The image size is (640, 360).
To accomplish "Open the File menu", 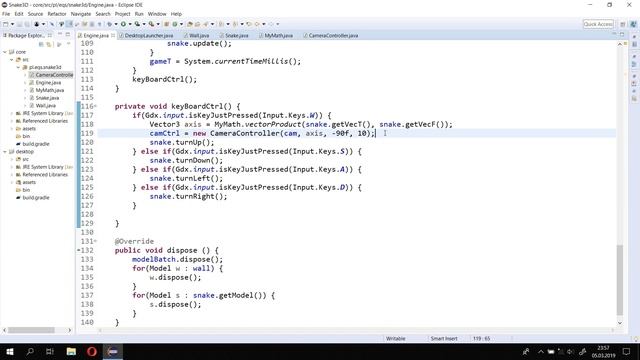I will coord(6,14).
